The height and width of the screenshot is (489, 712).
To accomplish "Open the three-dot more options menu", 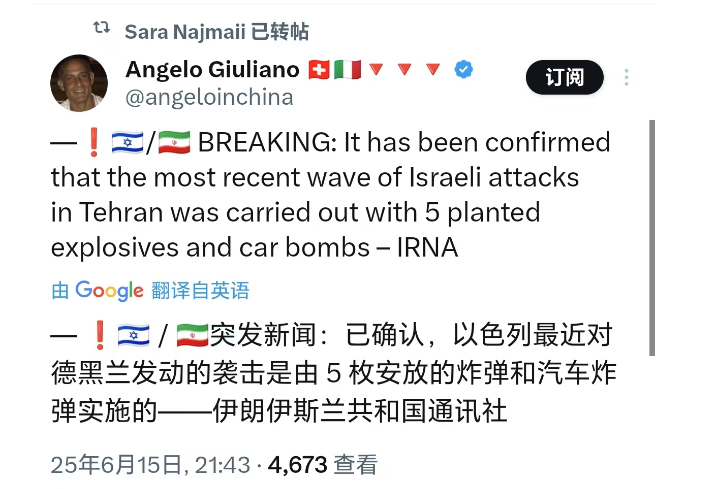I will pyautogui.click(x=627, y=78).
